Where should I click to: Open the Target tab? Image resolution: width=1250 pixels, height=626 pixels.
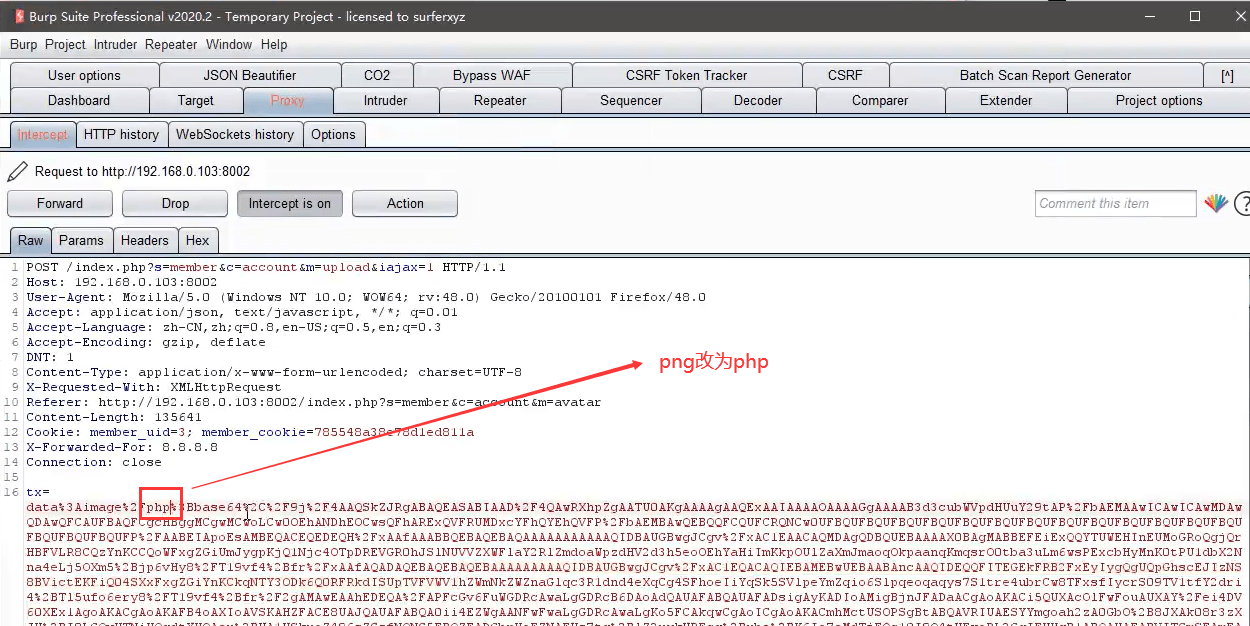click(196, 100)
